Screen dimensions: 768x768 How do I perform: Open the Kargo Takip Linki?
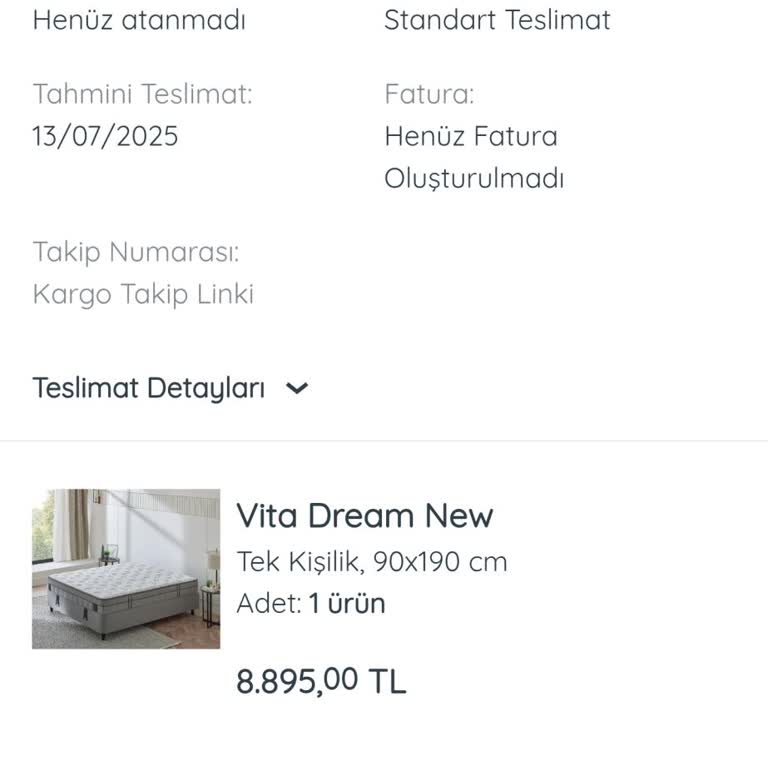click(x=143, y=294)
